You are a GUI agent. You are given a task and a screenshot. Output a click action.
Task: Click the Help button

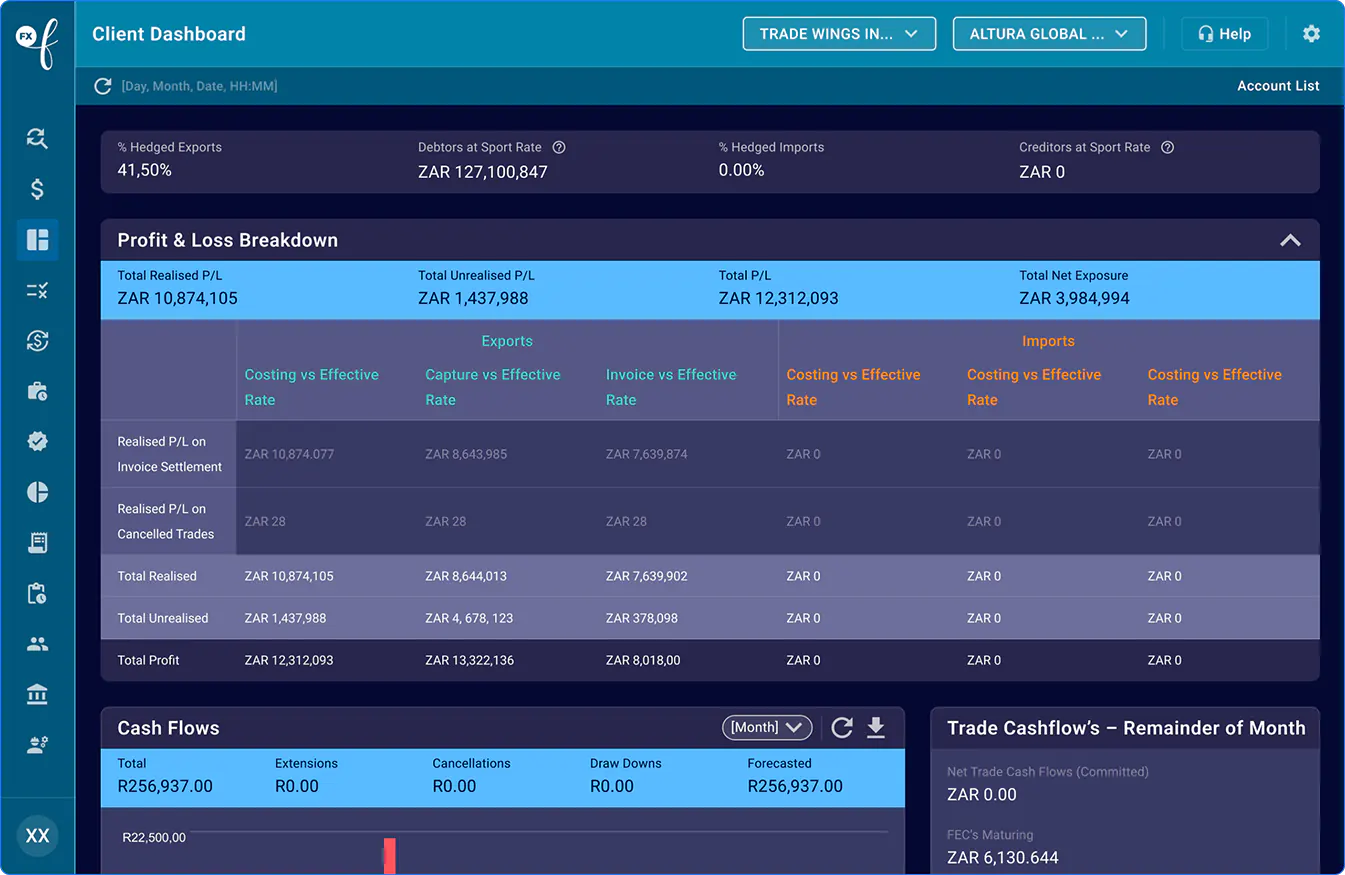(1224, 34)
